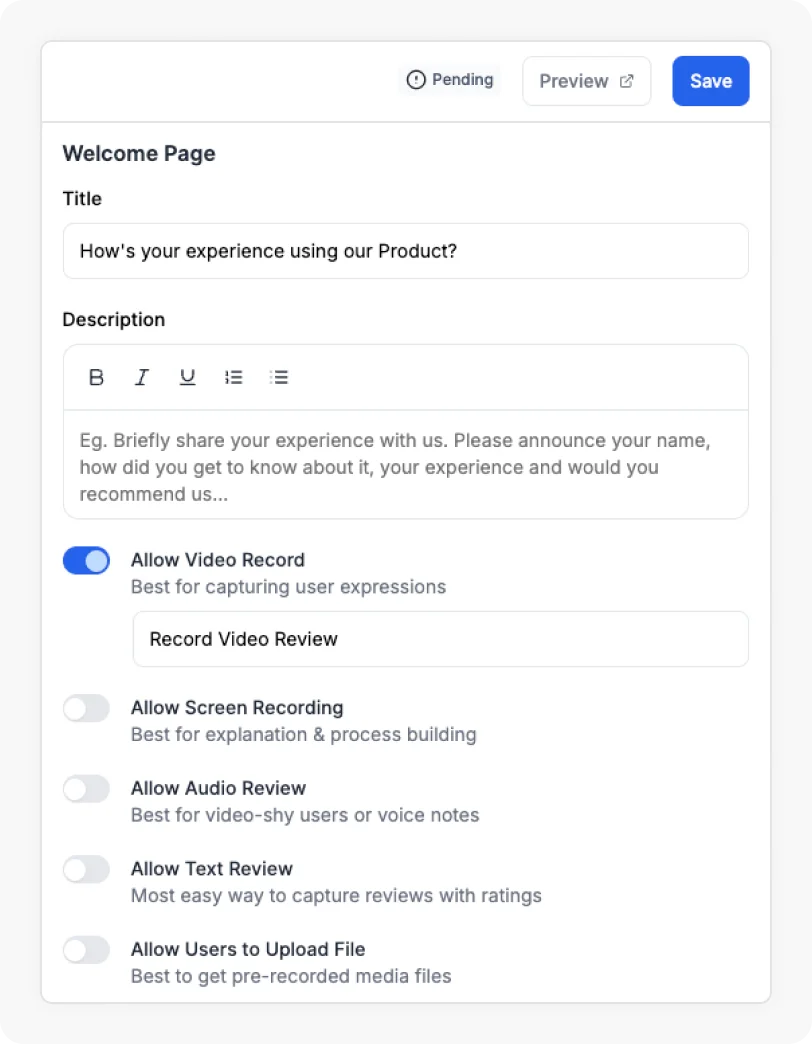The height and width of the screenshot is (1044, 812).
Task: Apply bold formatting in description editor
Action: click(96, 377)
